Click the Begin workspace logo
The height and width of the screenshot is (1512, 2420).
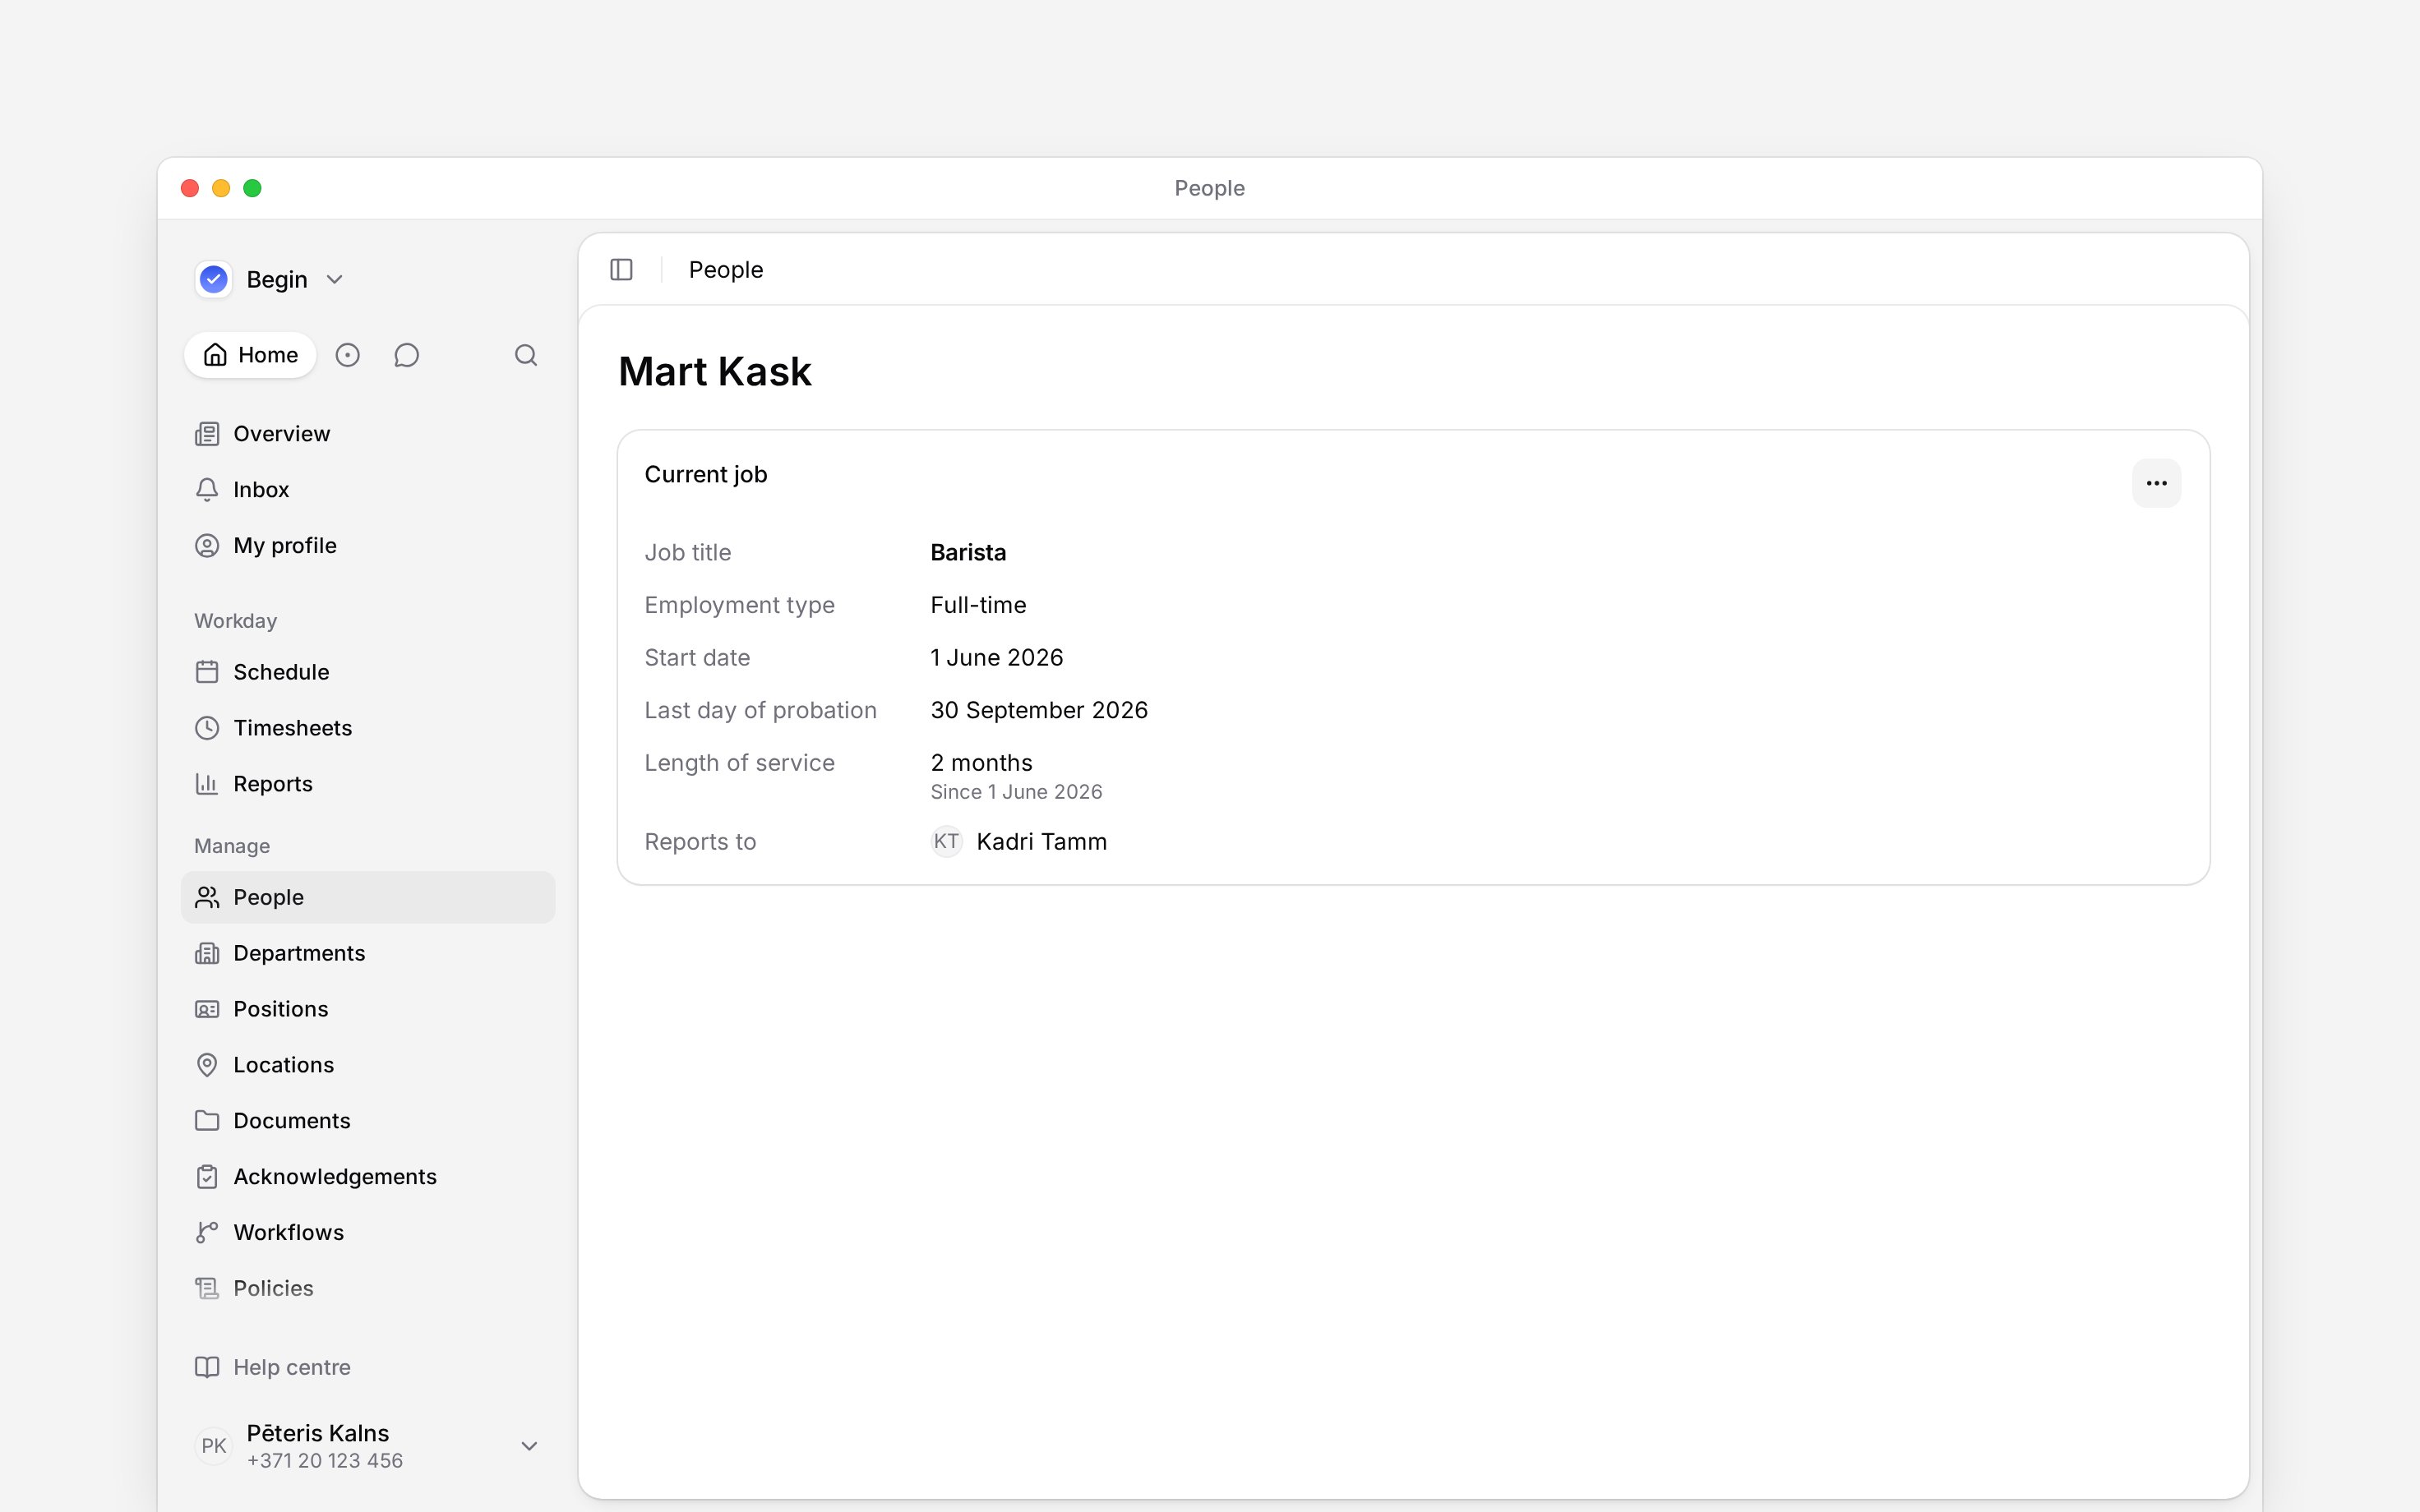[214, 279]
